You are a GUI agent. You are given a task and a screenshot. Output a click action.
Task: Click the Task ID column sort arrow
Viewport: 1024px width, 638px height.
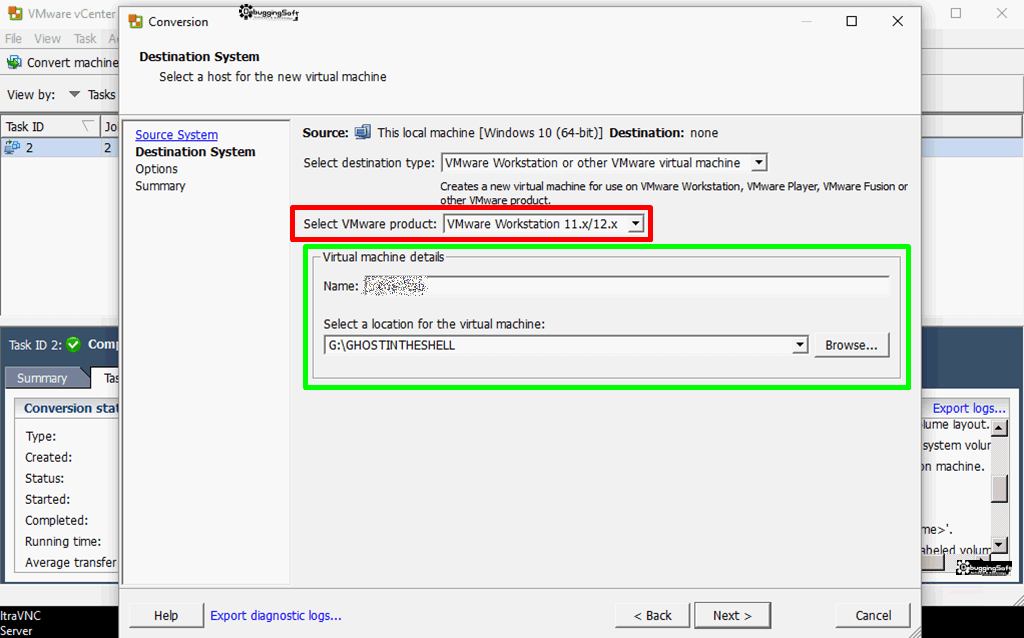pos(88,126)
